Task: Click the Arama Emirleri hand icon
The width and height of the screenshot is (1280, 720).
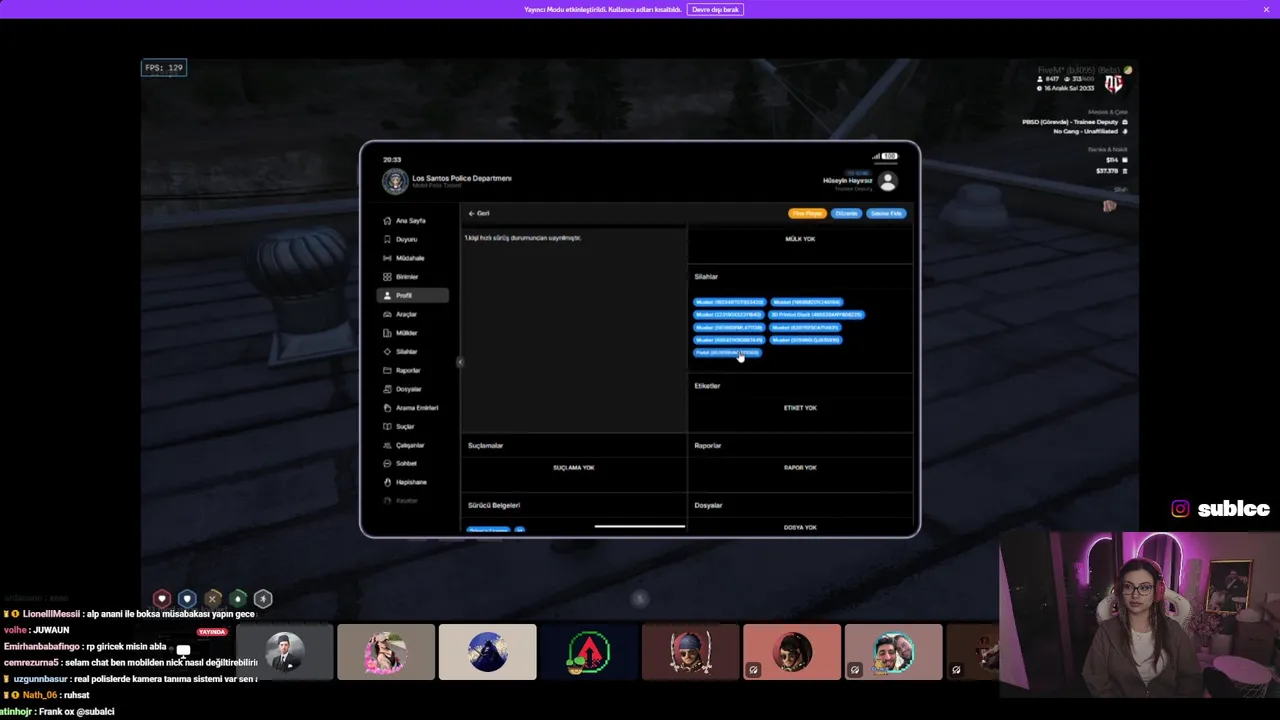Action: pyautogui.click(x=387, y=408)
